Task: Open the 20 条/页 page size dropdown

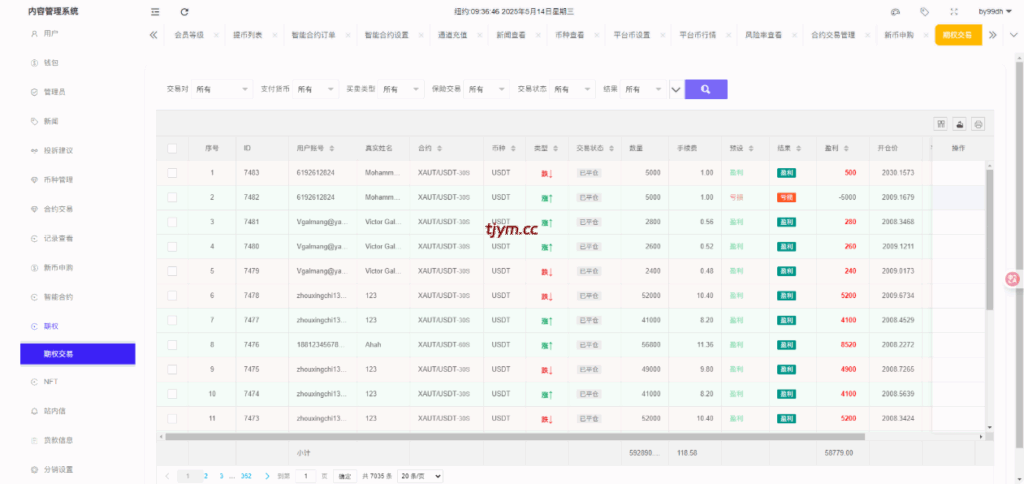Action: [418, 476]
